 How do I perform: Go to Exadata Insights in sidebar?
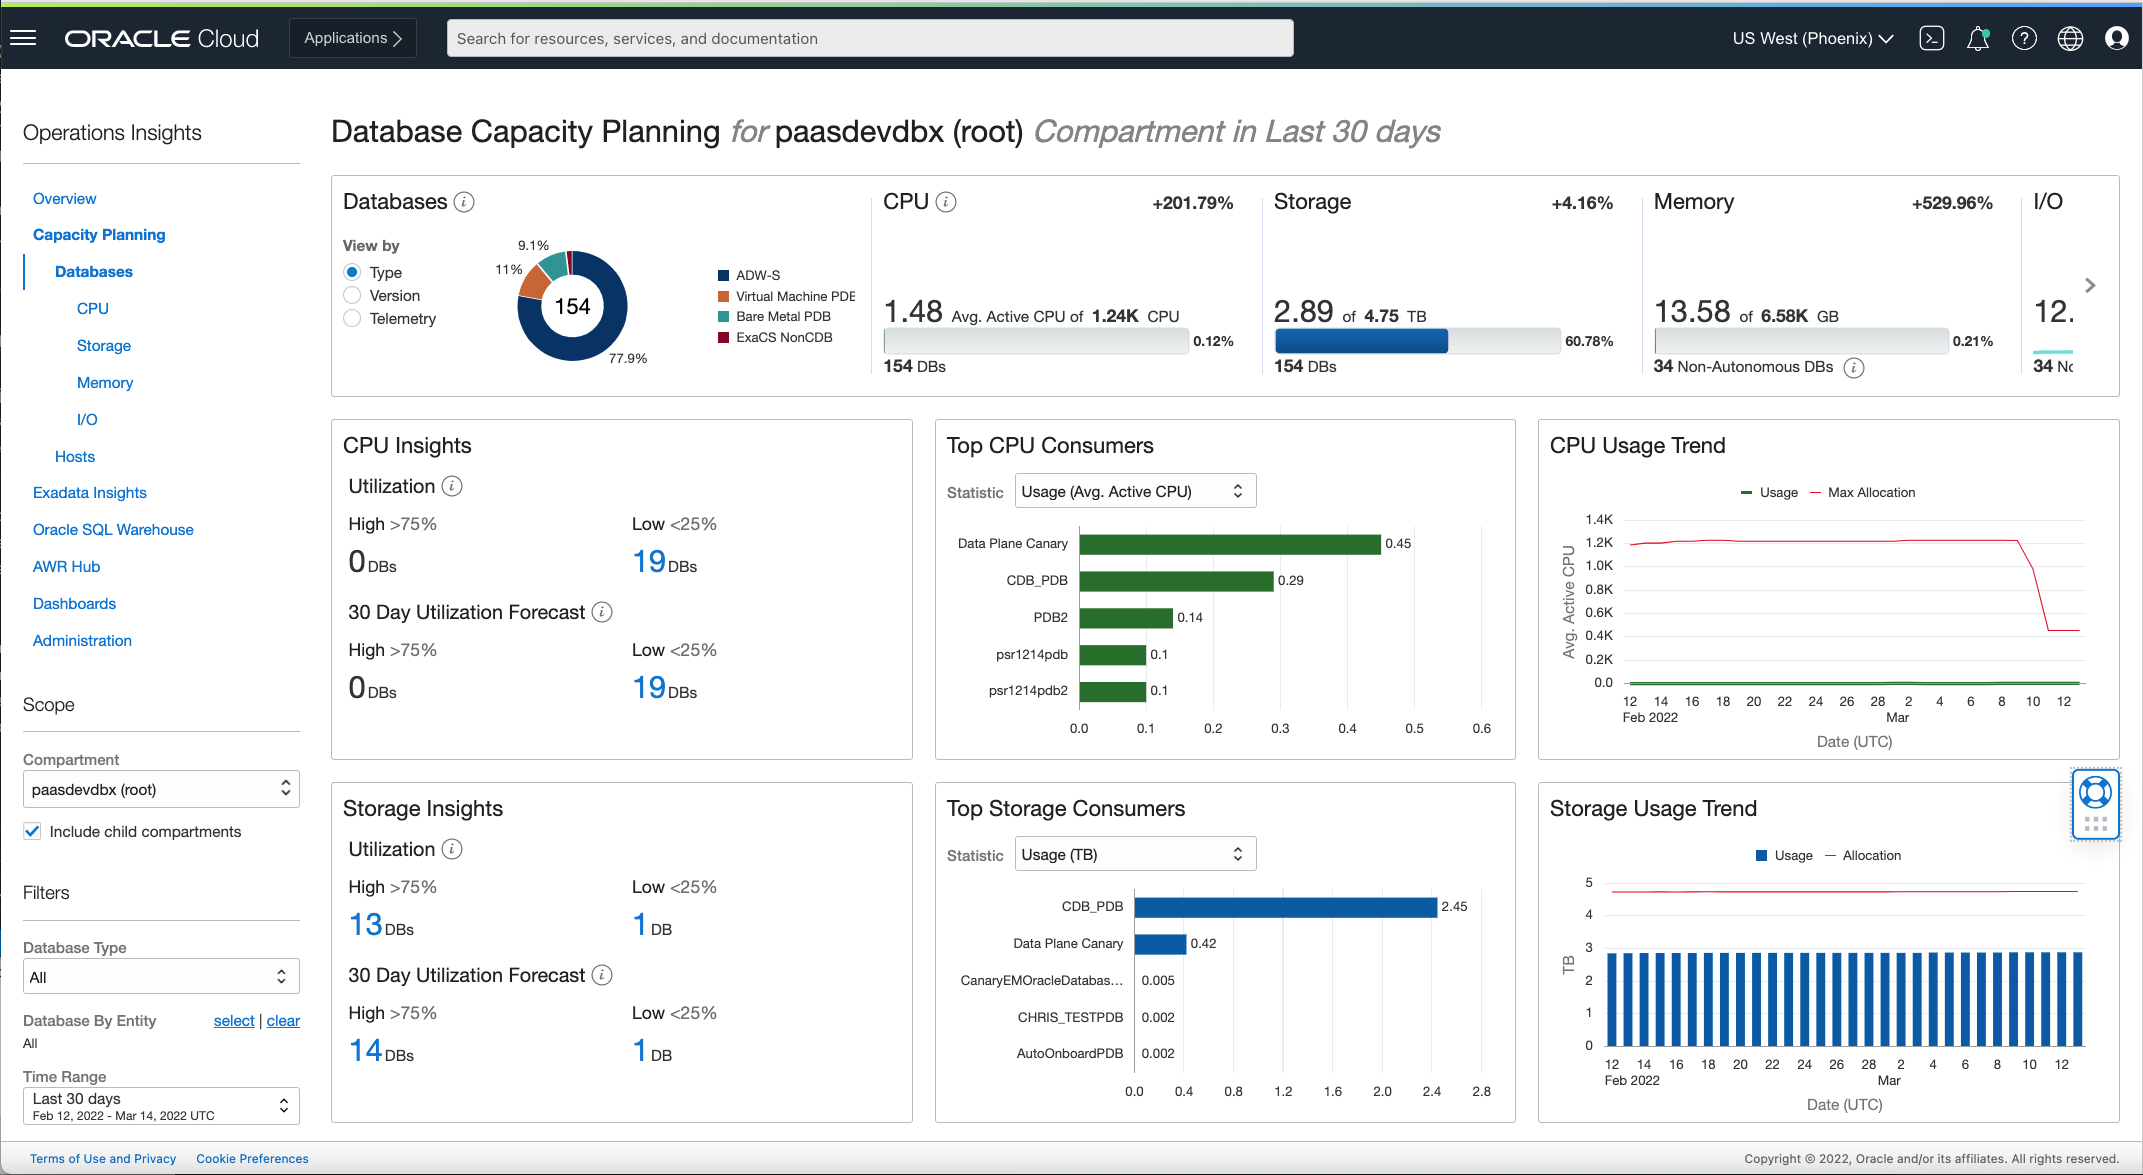(x=90, y=492)
